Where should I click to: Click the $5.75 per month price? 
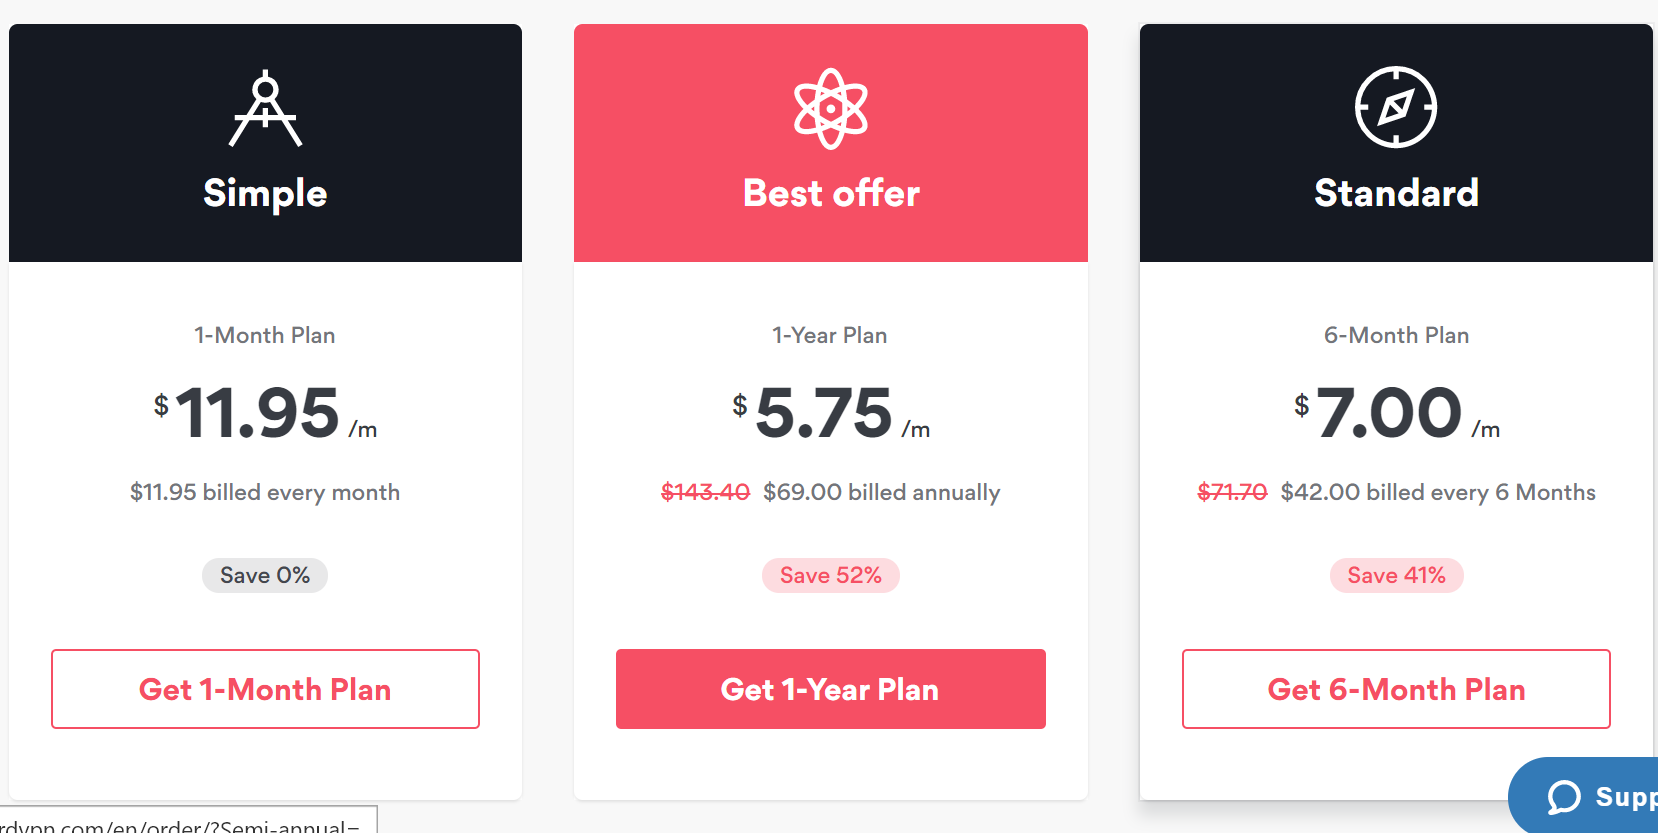point(830,413)
